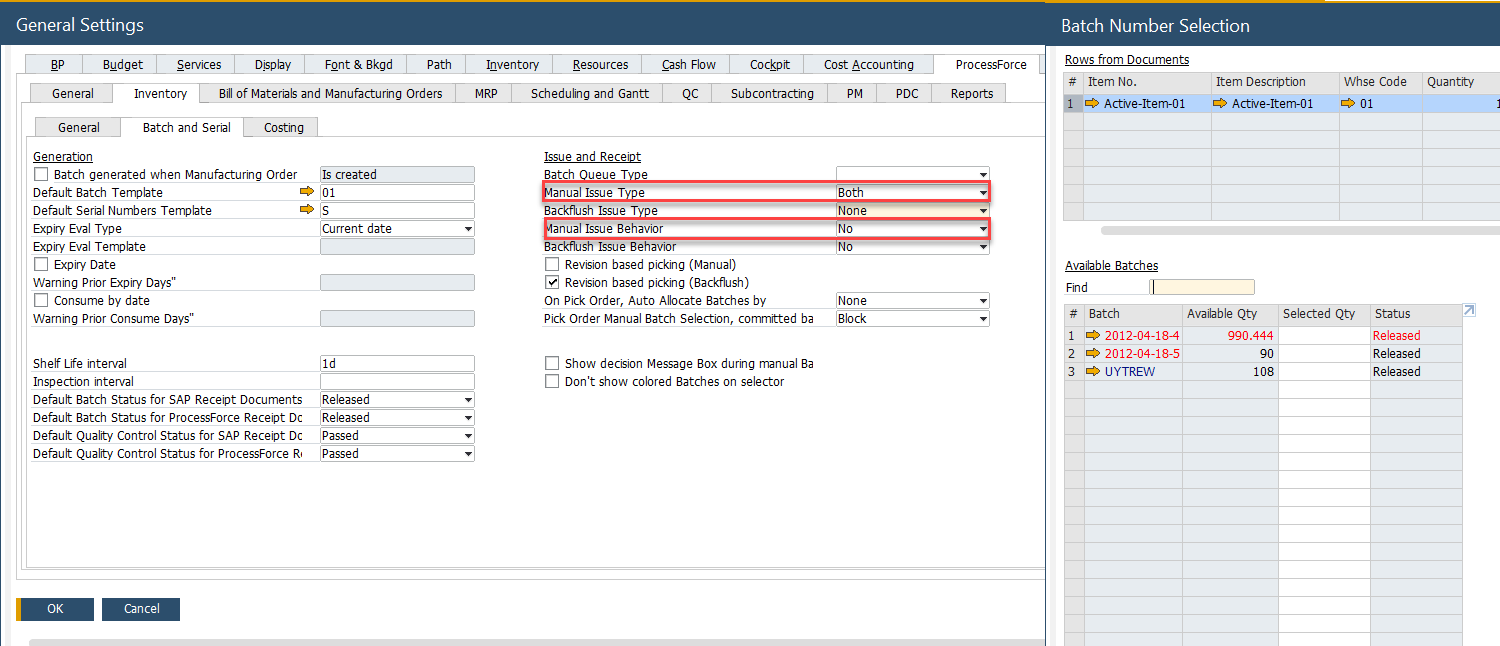
Task: Enable Batch generated when Manufacturing Order checkbox
Action: tap(41, 174)
